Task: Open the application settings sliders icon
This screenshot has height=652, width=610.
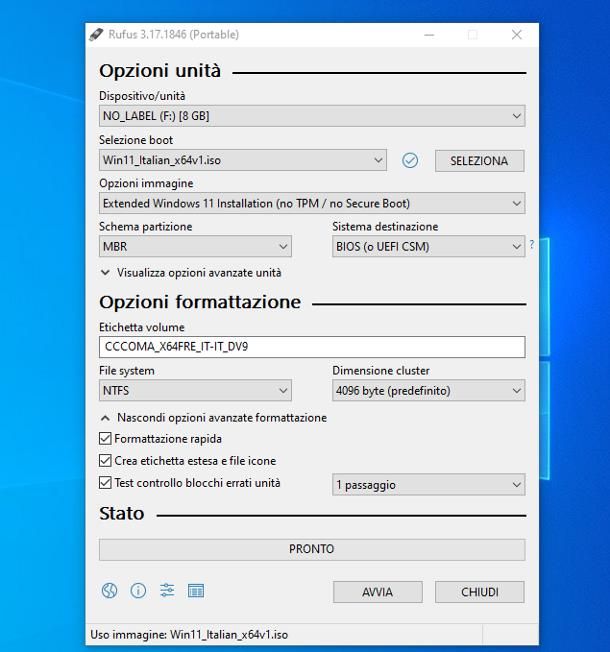Action: tap(167, 590)
